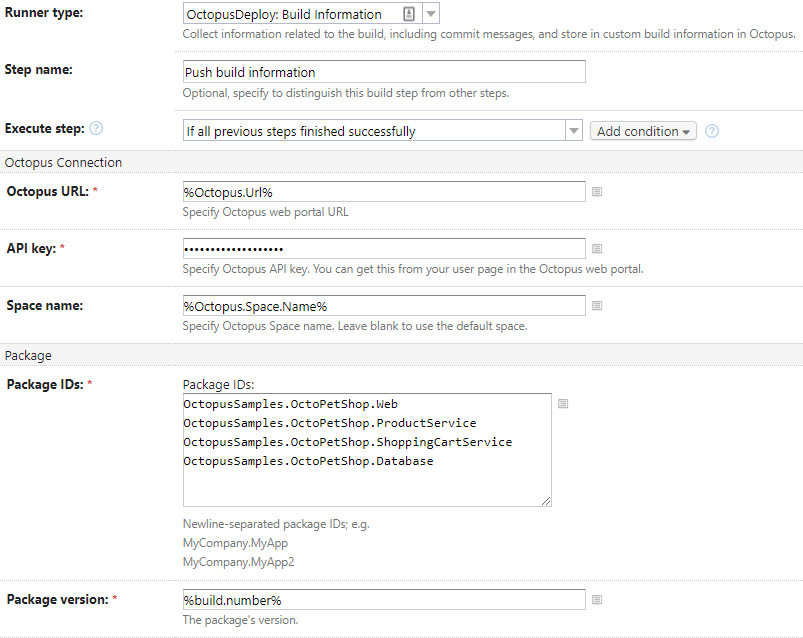Click the help icon beside Execute step label

(x=96, y=129)
